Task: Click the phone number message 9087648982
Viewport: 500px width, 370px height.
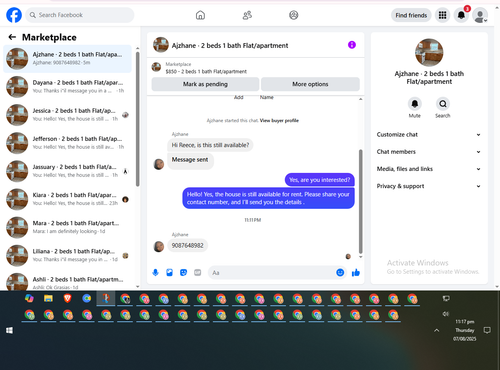Action: tap(187, 245)
